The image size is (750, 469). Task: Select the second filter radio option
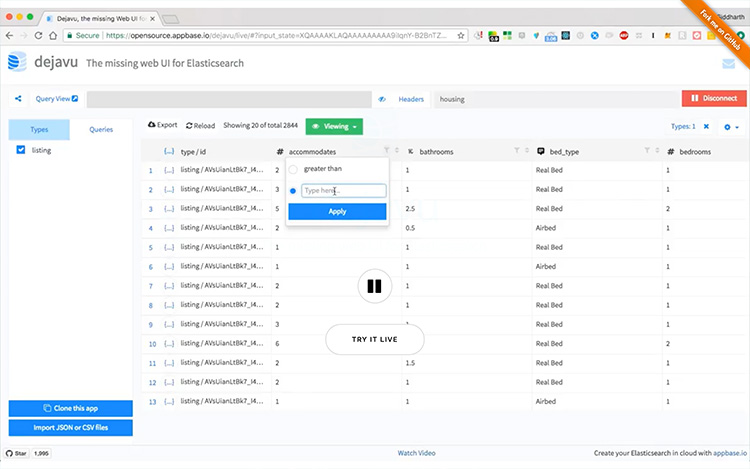pos(293,190)
